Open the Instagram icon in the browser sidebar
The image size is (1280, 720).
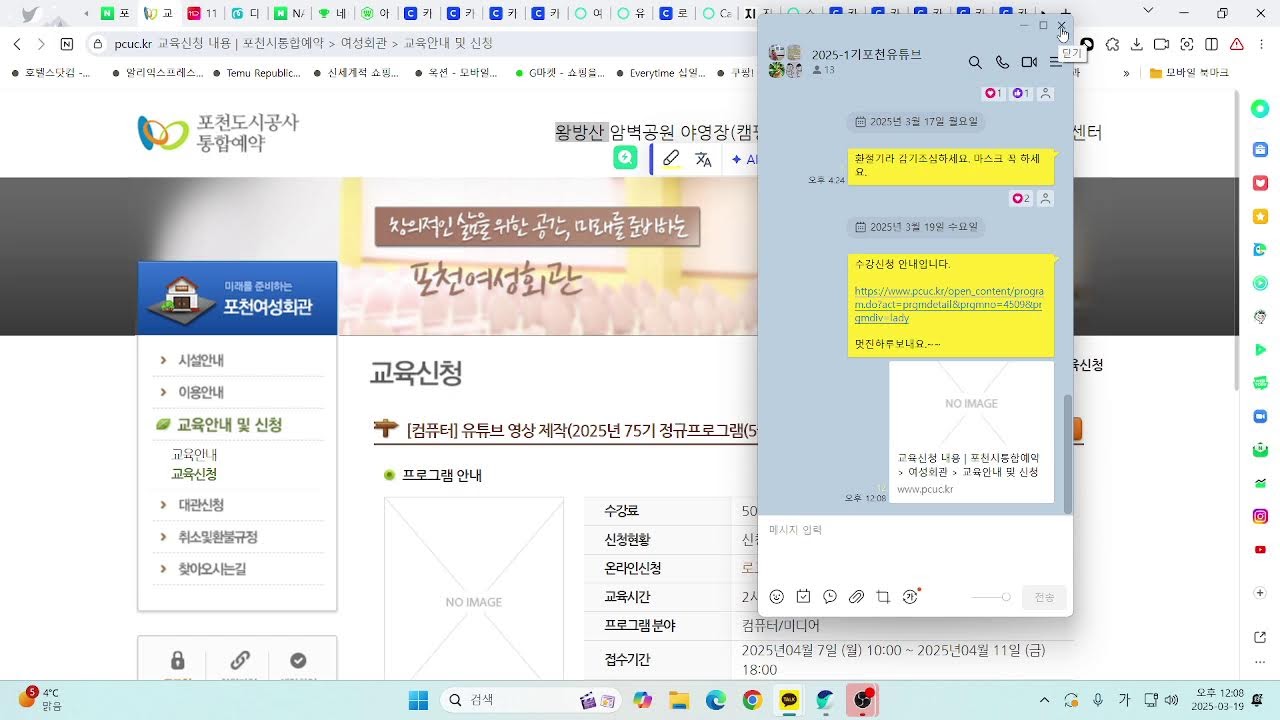click(1260, 516)
